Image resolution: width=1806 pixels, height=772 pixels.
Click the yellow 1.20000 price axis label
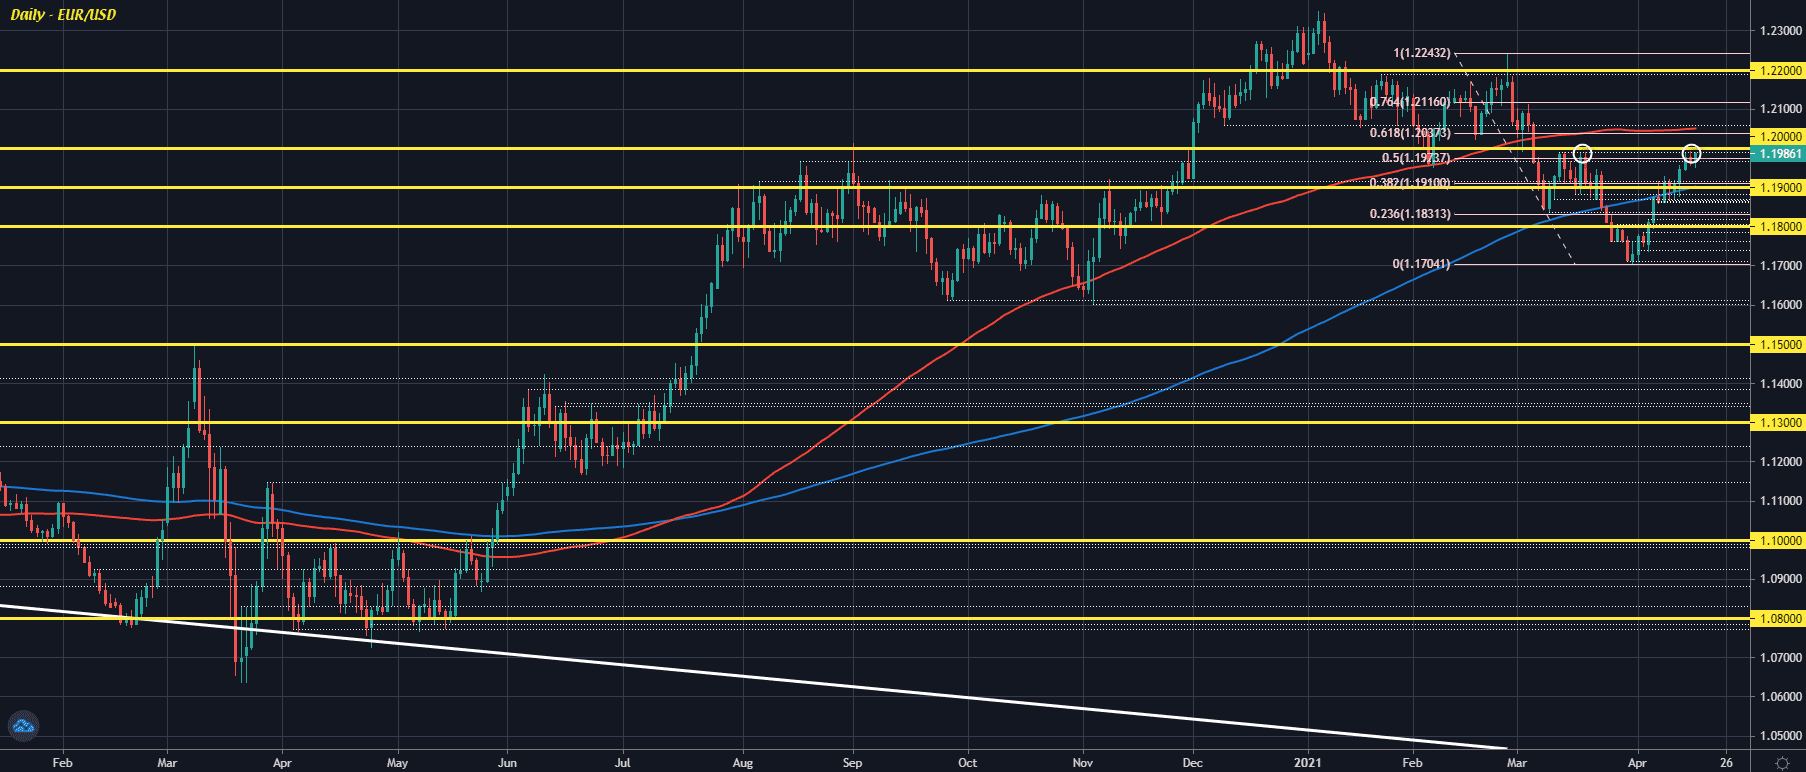coord(1779,137)
